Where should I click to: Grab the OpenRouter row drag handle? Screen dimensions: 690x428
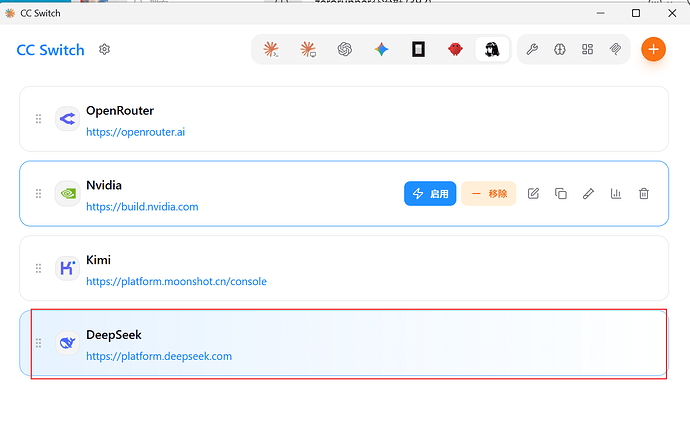coord(38,119)
